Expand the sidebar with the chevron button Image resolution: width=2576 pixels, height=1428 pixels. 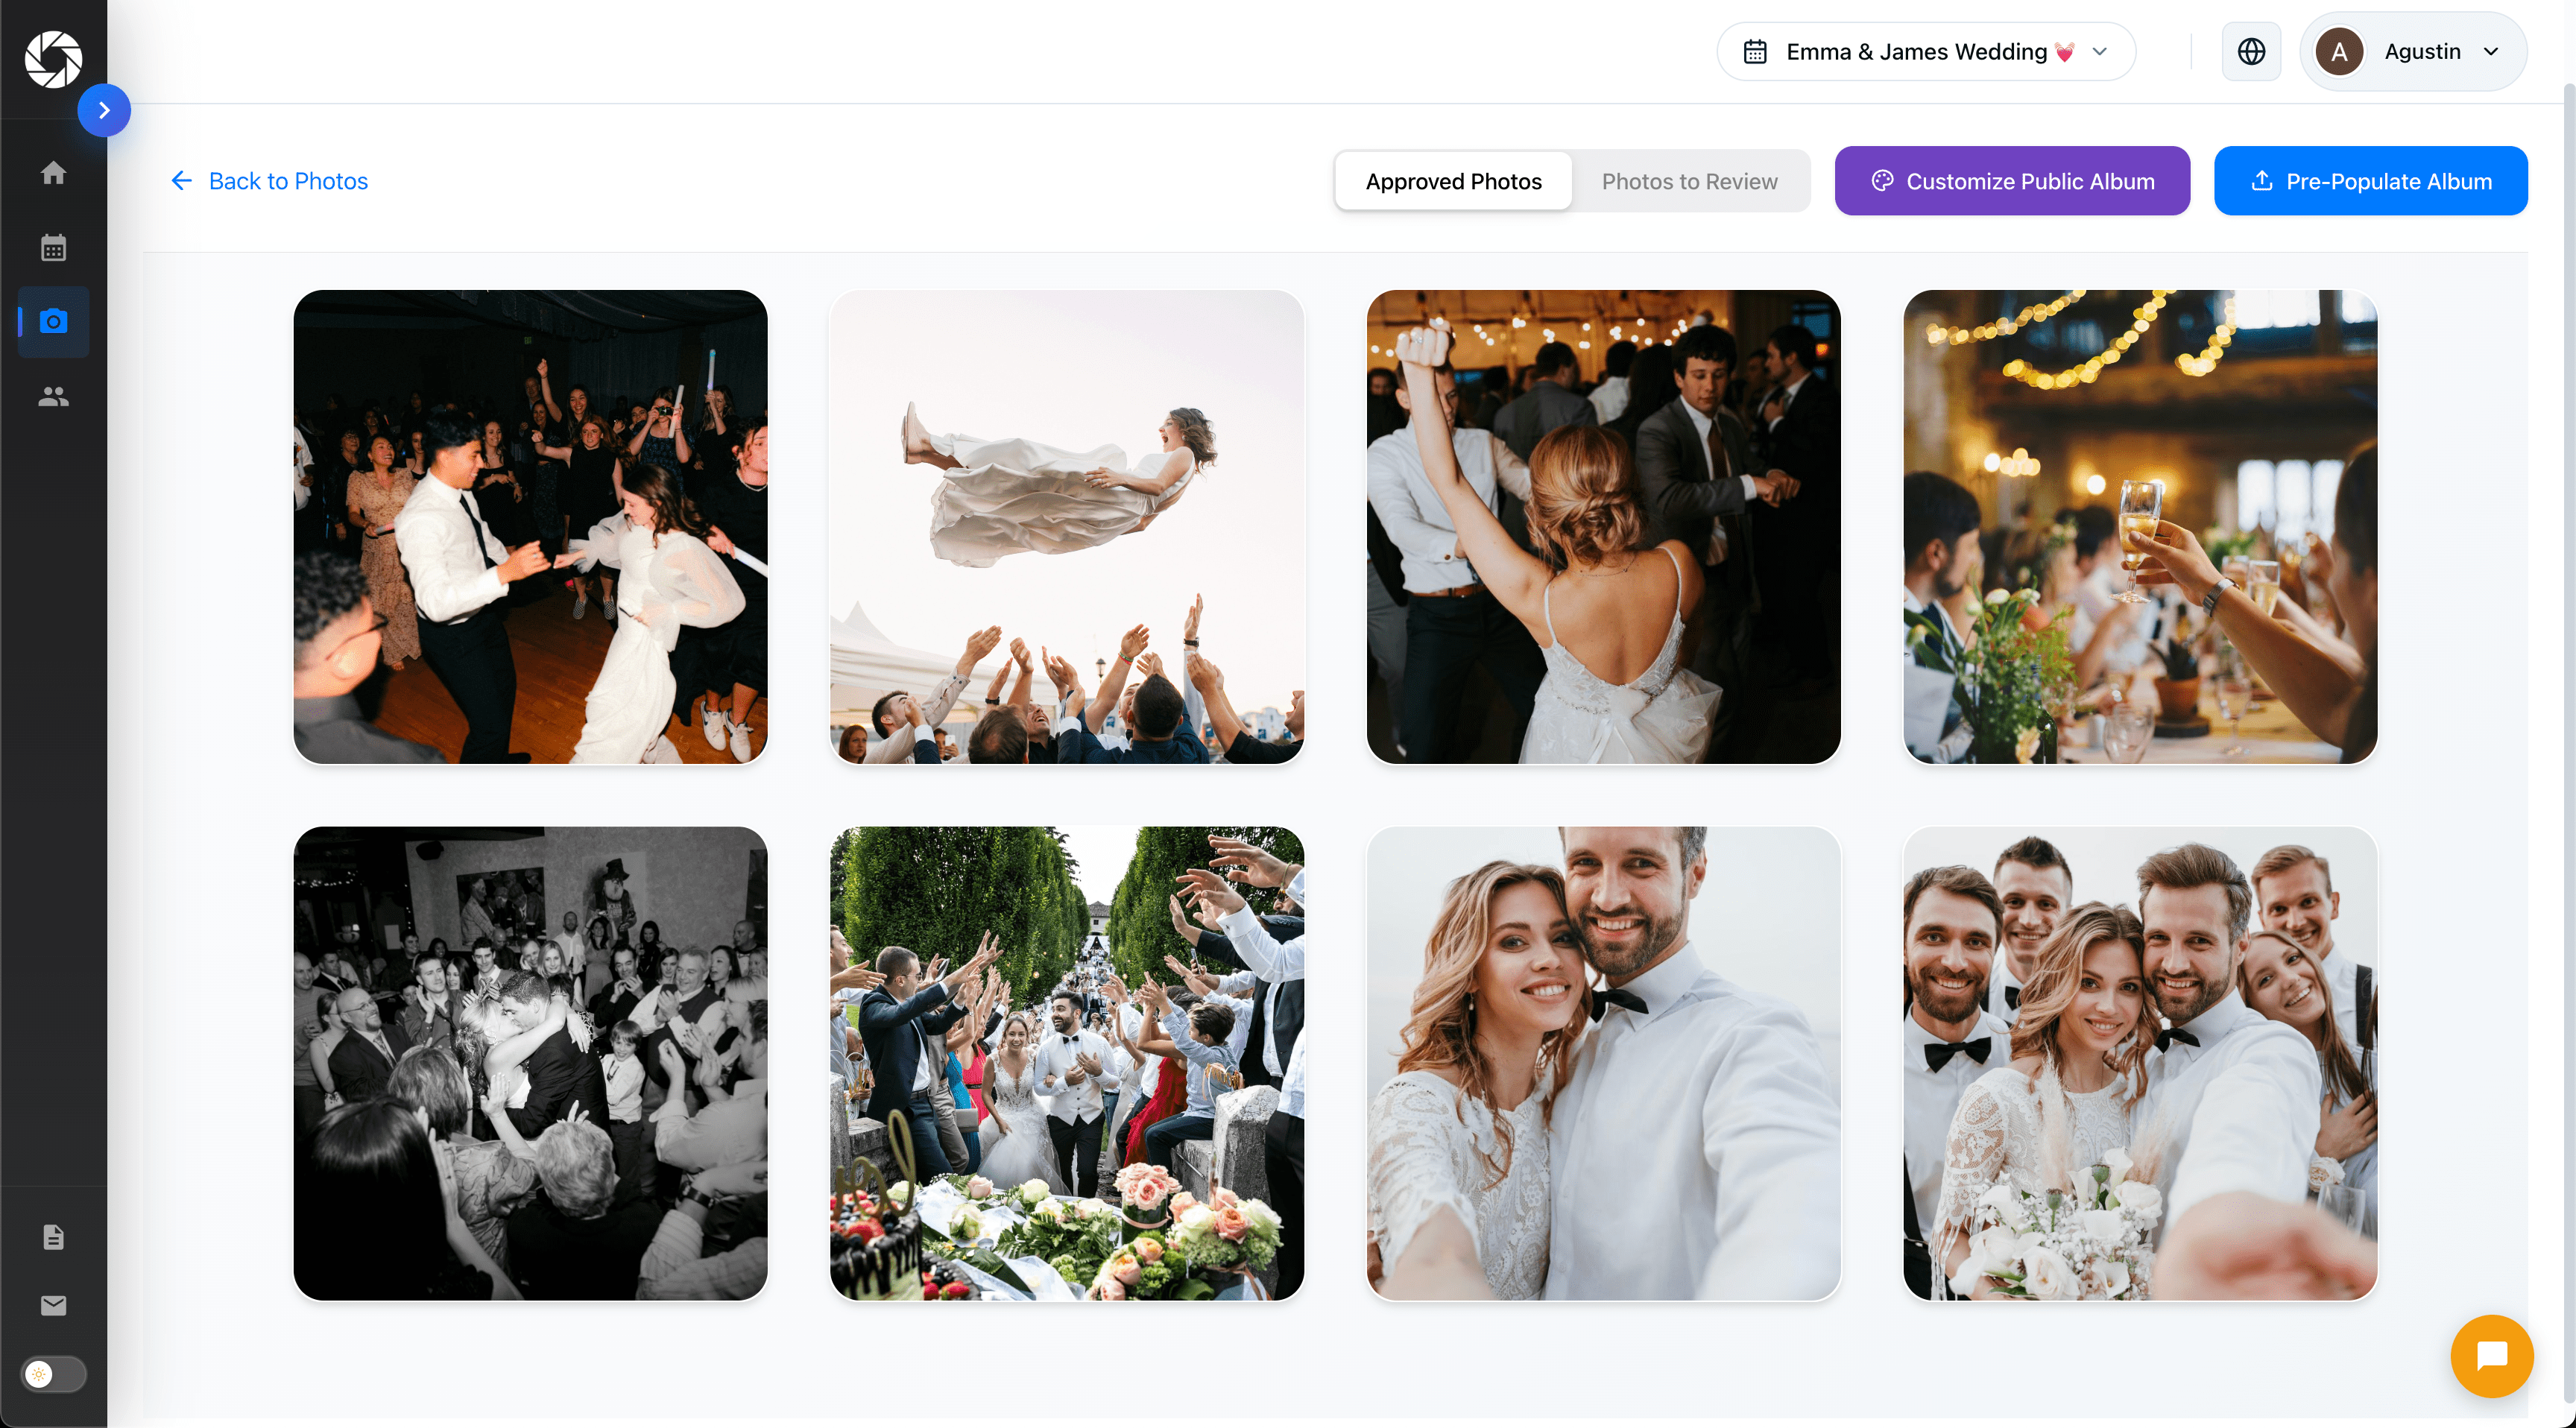click(104, 110)
